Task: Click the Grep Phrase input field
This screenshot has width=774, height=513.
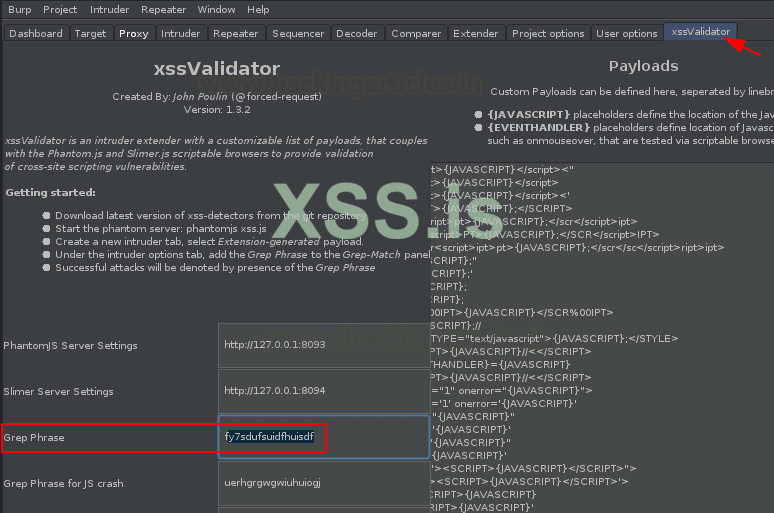Action: coord(324,436)
